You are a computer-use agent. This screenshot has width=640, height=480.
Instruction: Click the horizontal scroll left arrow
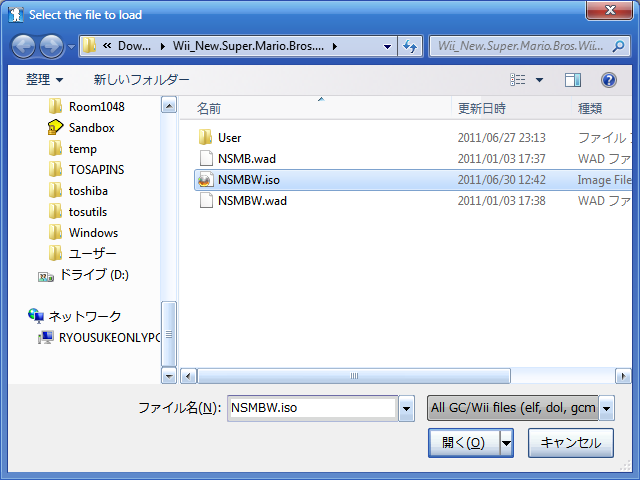[x=188, y=376]
